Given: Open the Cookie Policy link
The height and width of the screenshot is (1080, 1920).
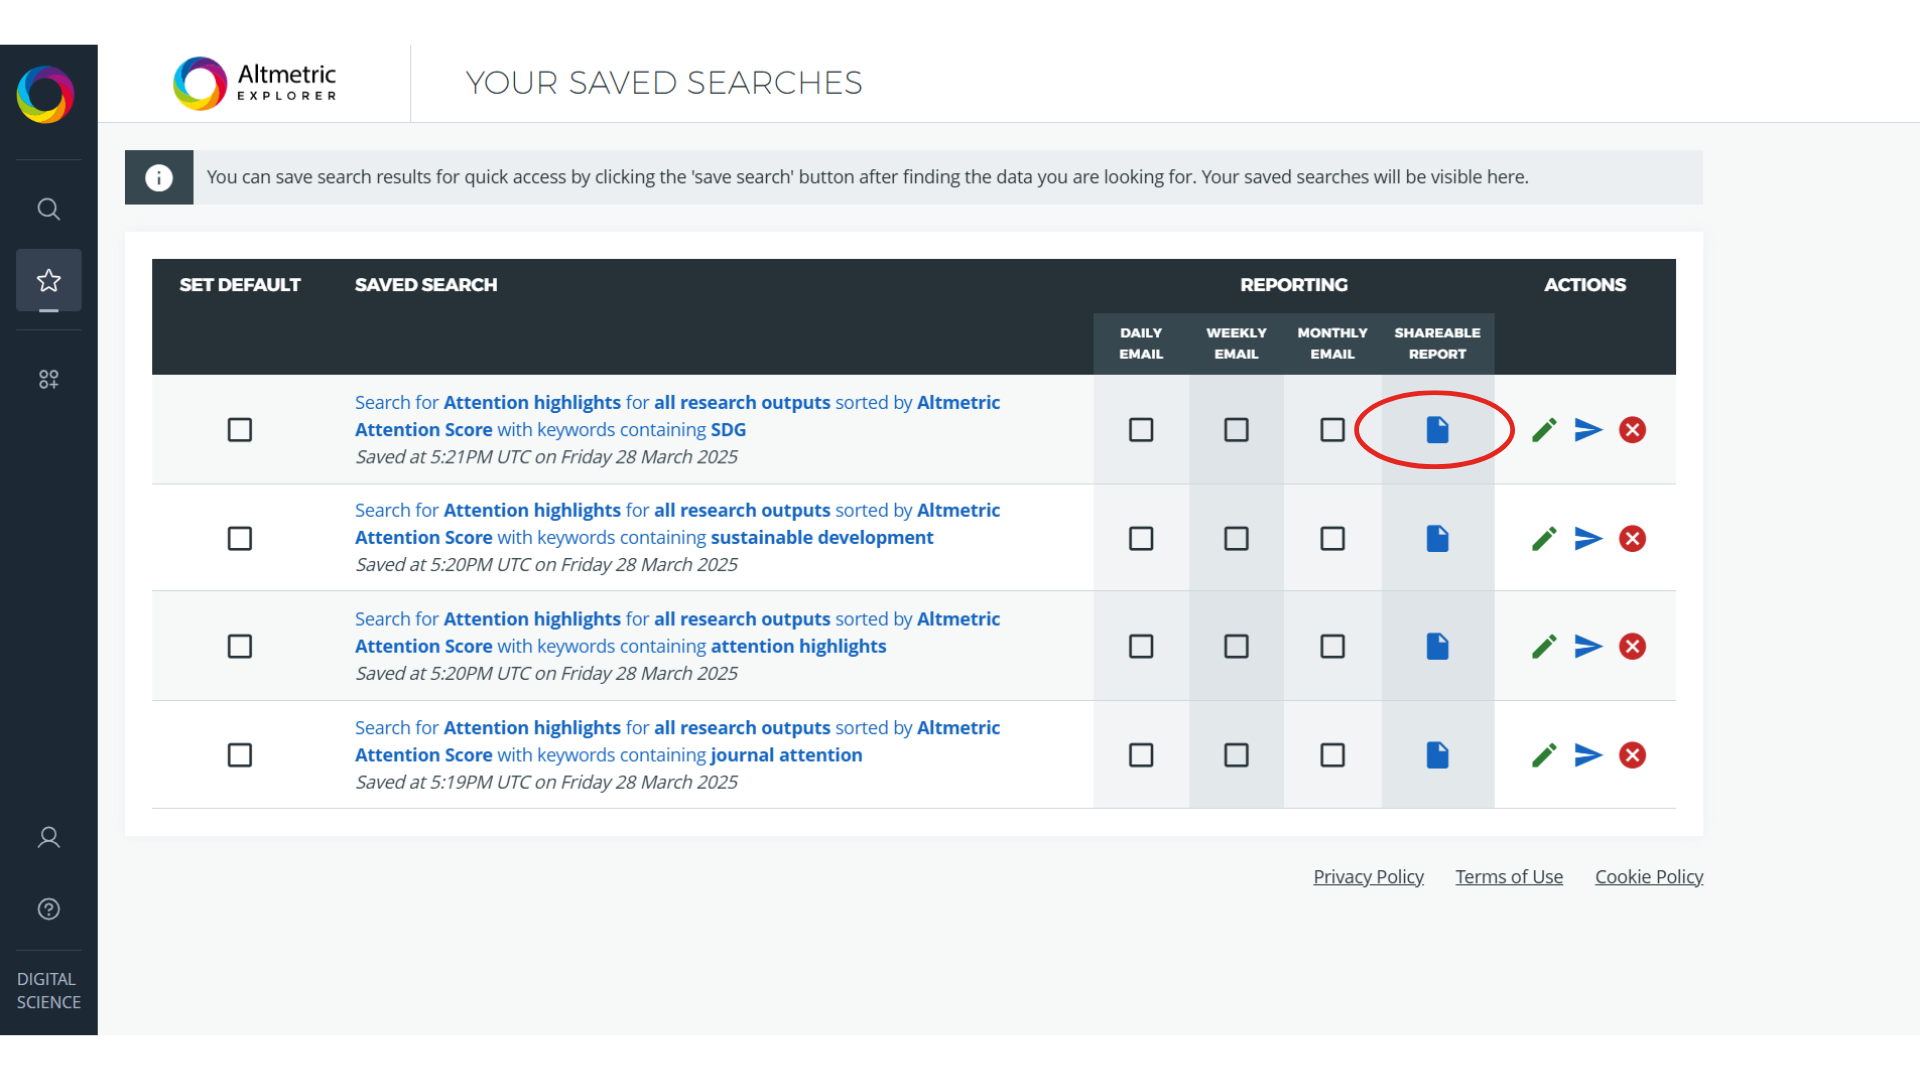Looking at the screenshot, I should click(1649, 877).
